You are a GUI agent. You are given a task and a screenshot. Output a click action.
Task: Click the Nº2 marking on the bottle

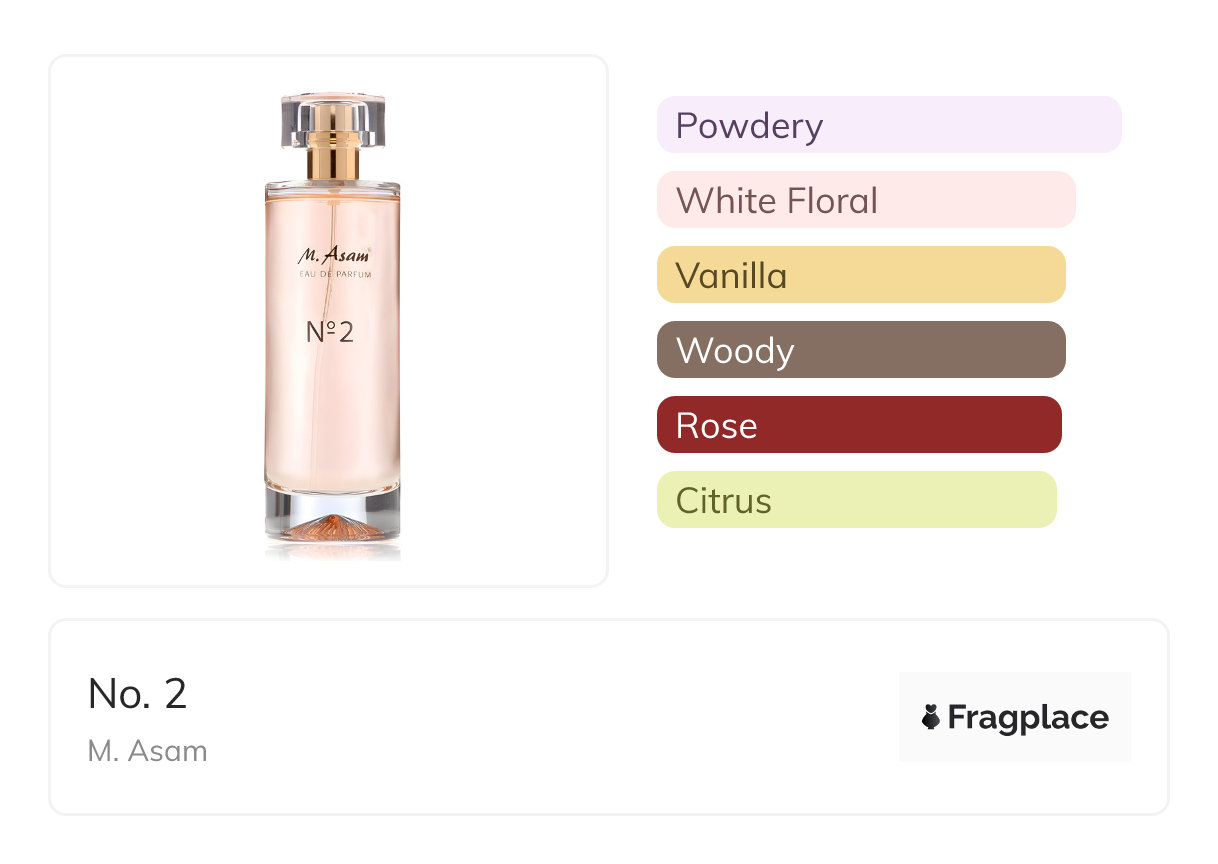pos(330,332)
